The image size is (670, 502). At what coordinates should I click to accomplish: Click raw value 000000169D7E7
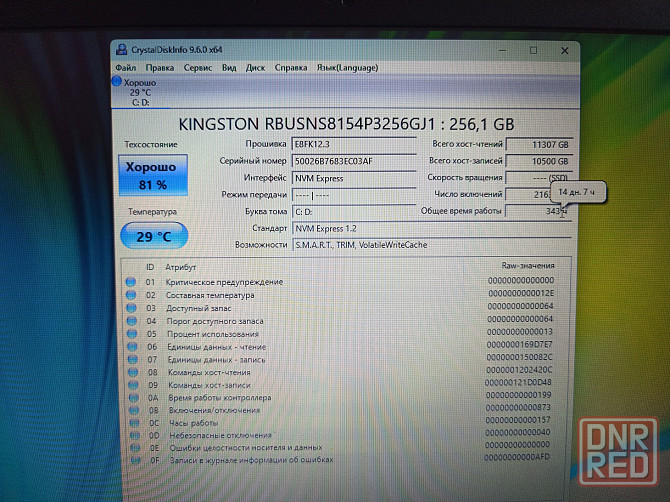(x=520, y=344)
